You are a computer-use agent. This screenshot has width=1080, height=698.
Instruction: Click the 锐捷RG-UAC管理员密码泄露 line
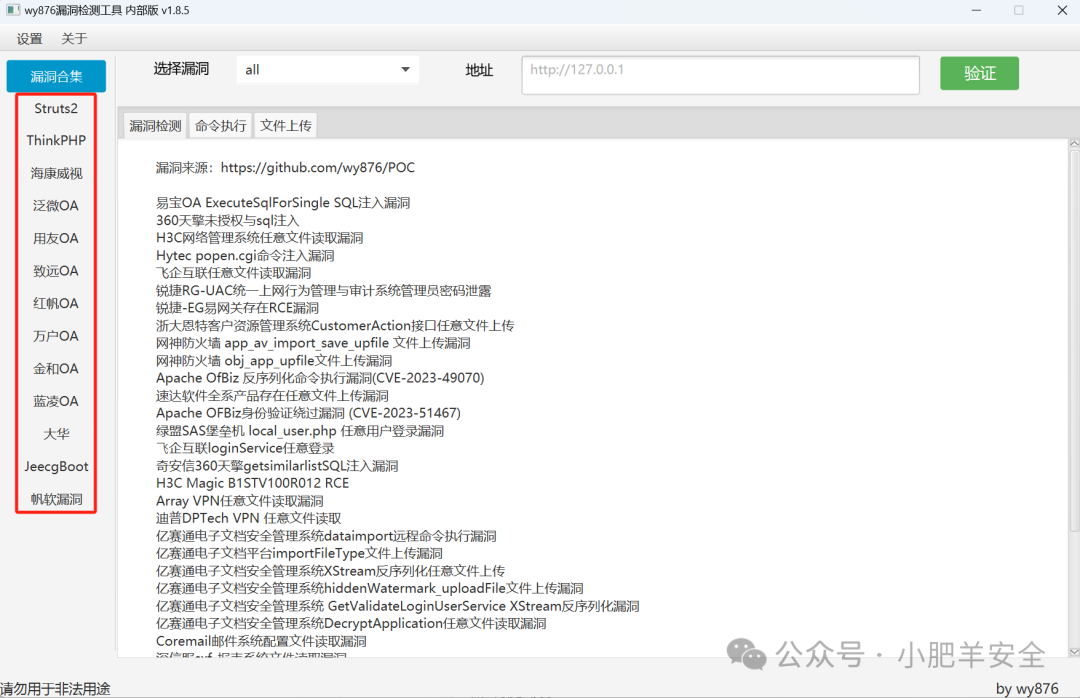click(x=324, y=291)
